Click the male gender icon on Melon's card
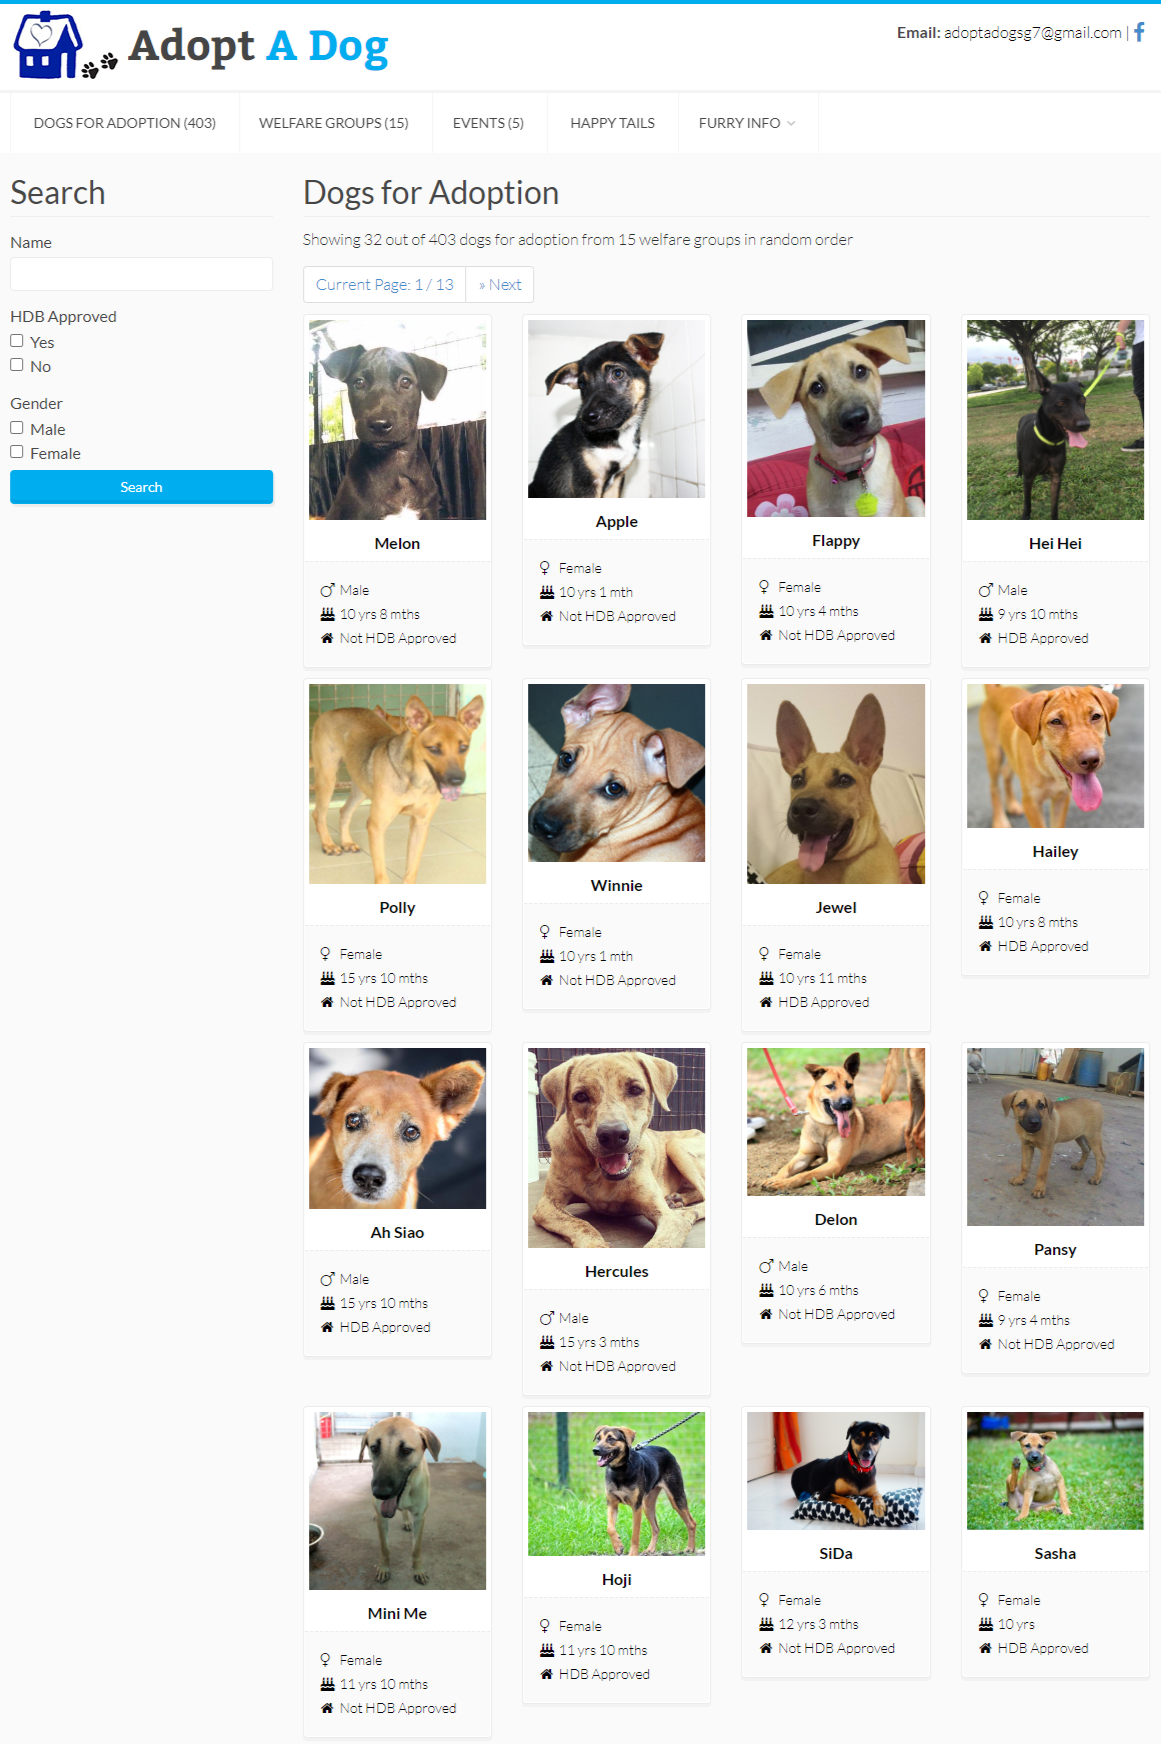This screenshot has height=1744, width=1161. pos(327,590)
